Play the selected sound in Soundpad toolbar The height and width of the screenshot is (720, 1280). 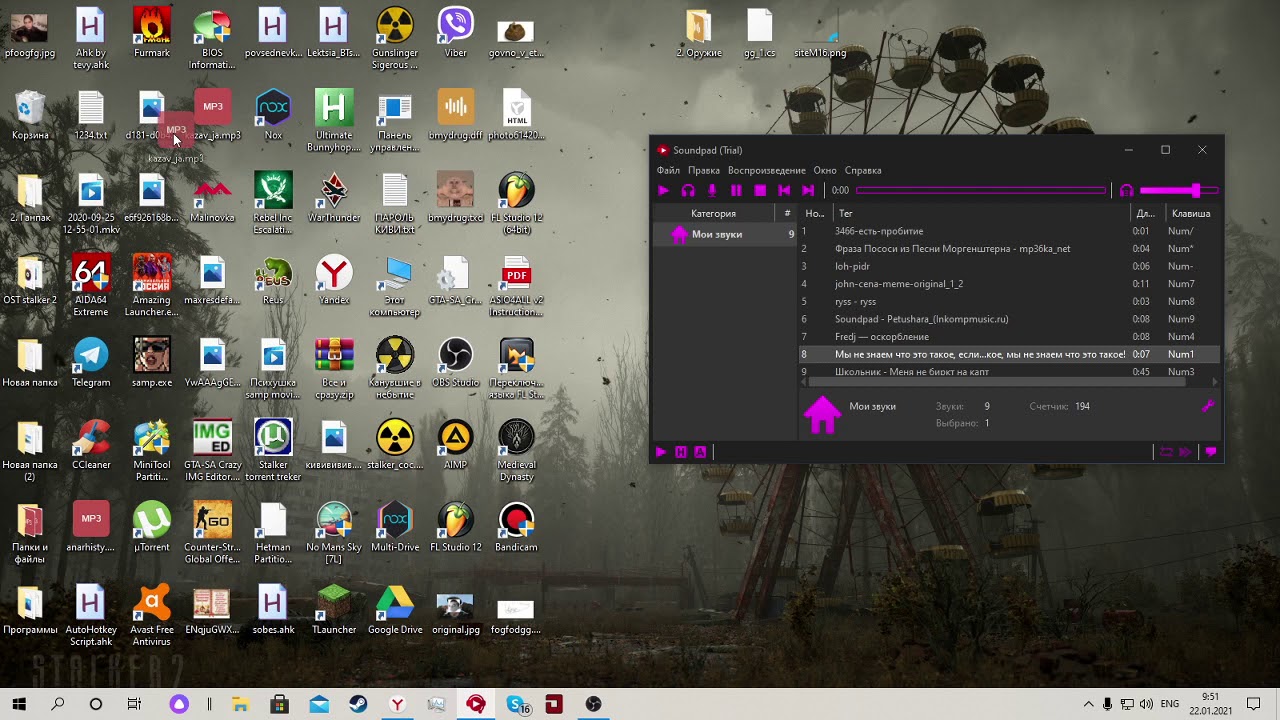(663, 190)
